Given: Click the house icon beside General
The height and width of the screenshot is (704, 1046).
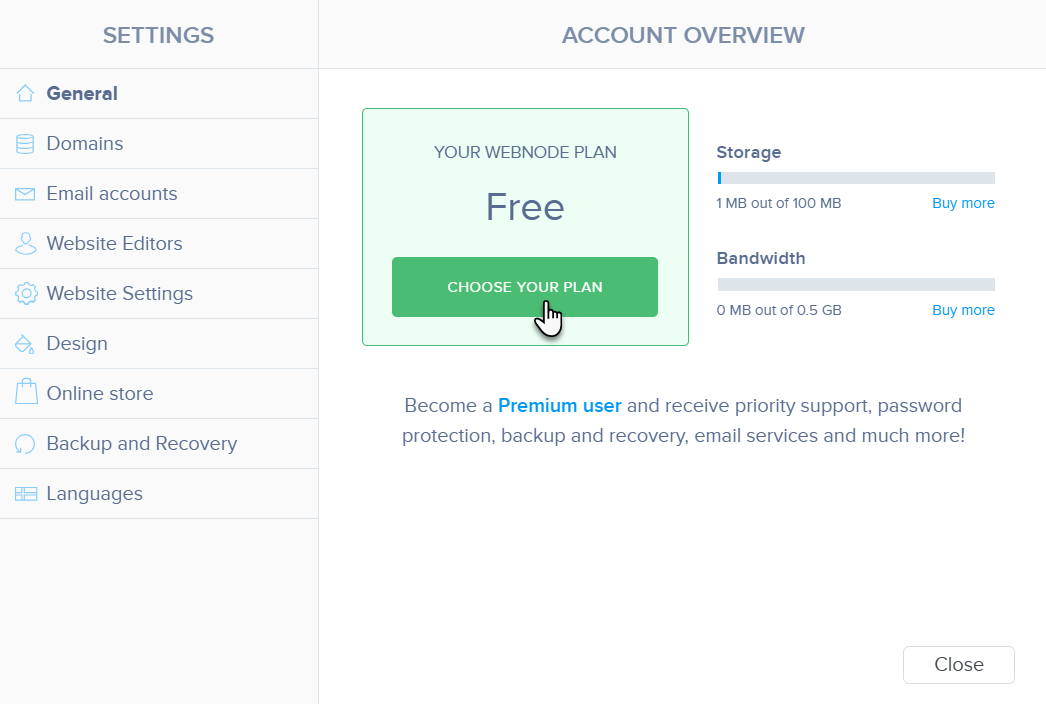Looking at the screenshot, I should (25, 93).
